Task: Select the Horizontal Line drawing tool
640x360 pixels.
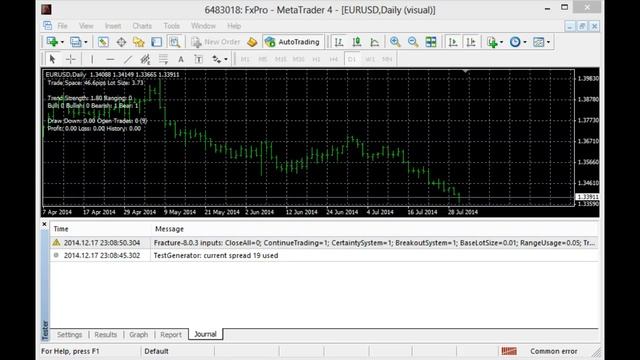Action: coord(110,59)
